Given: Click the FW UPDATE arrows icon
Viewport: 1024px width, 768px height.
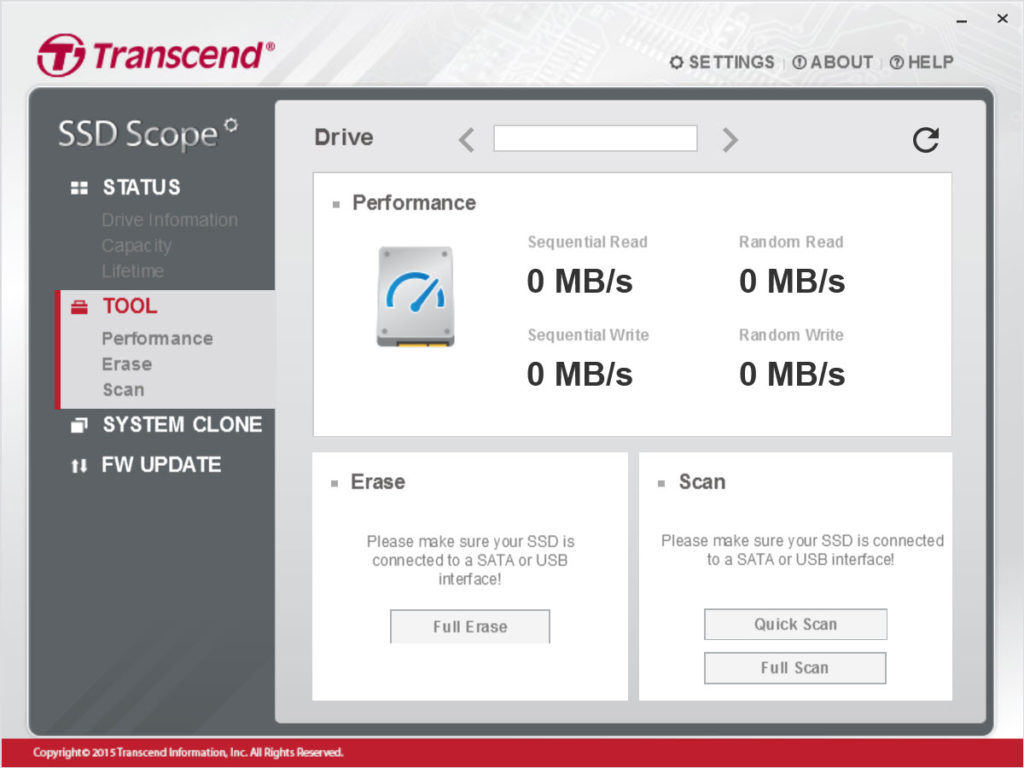Looking at the screenshot, I should 79,466.
